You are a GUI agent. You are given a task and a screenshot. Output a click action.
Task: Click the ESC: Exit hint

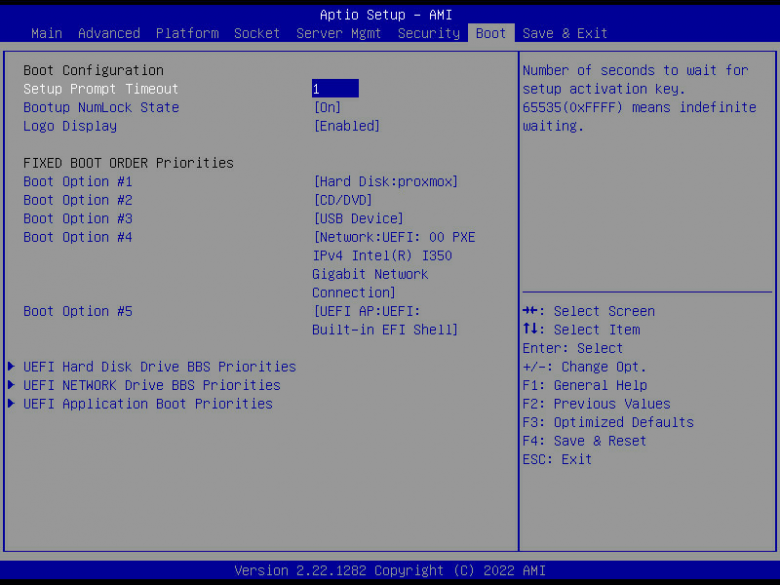pyautogui.click(x=557, y=459)
